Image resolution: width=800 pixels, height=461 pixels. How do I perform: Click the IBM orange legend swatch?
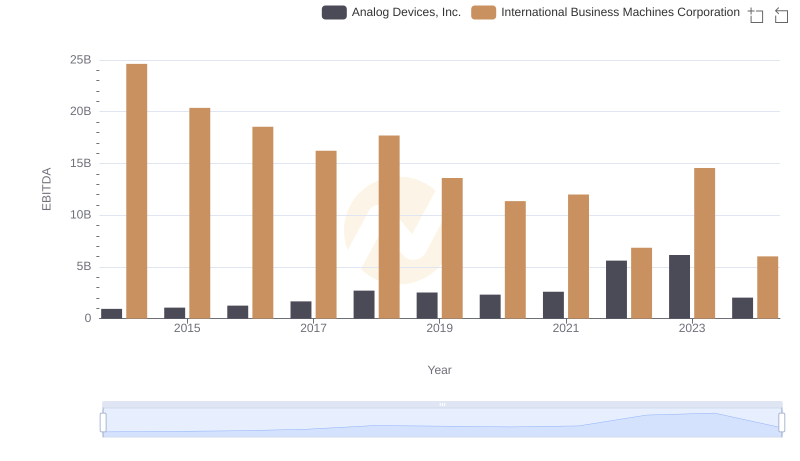coord(483,12)
